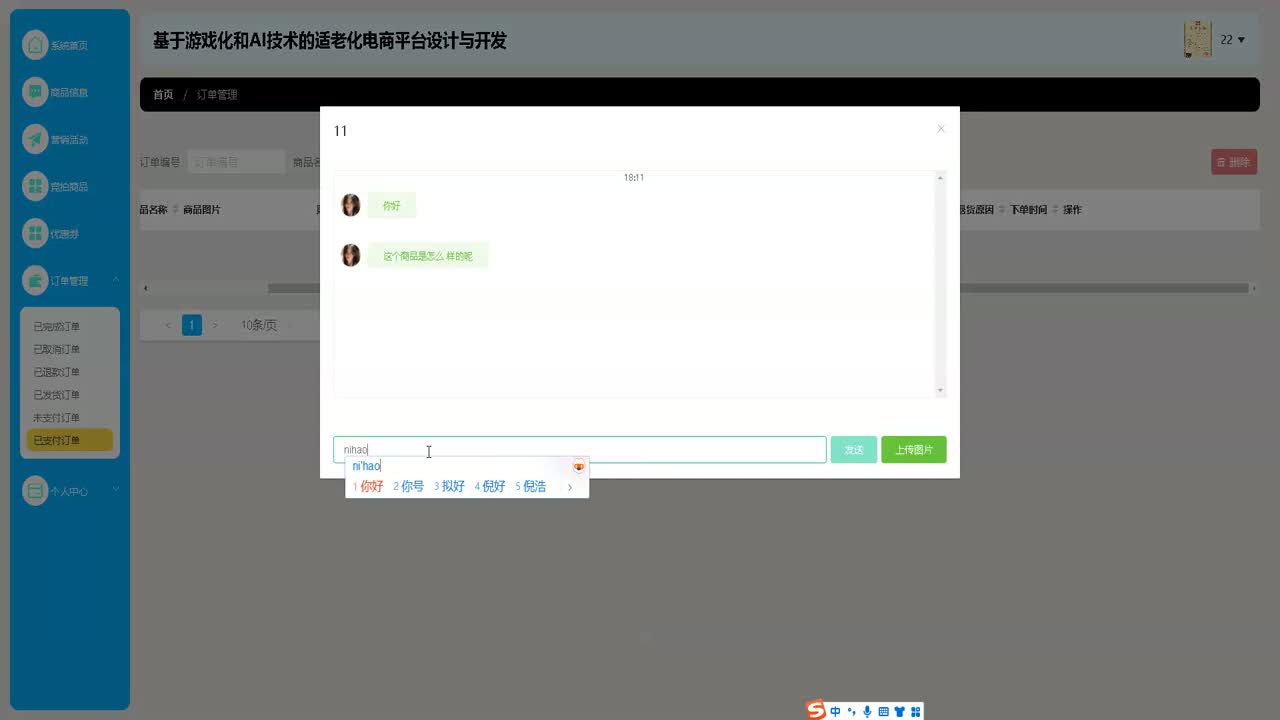The height and width of the screenshot is (720, 1280).
Task: Show next page of IME candidates
Action: point(570,487)
